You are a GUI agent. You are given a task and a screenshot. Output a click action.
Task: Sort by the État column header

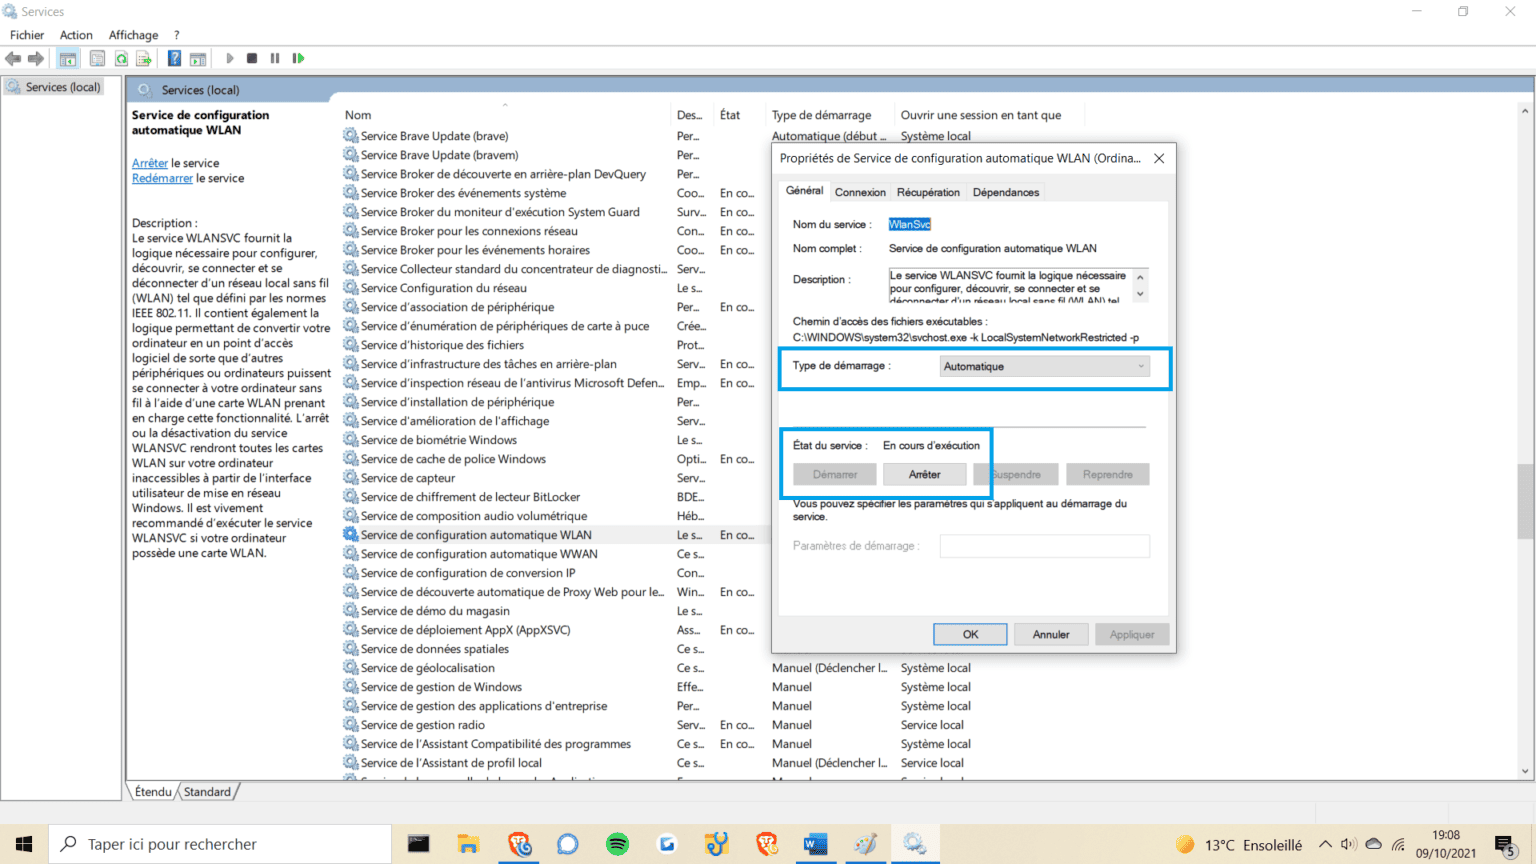pos(730,115)
